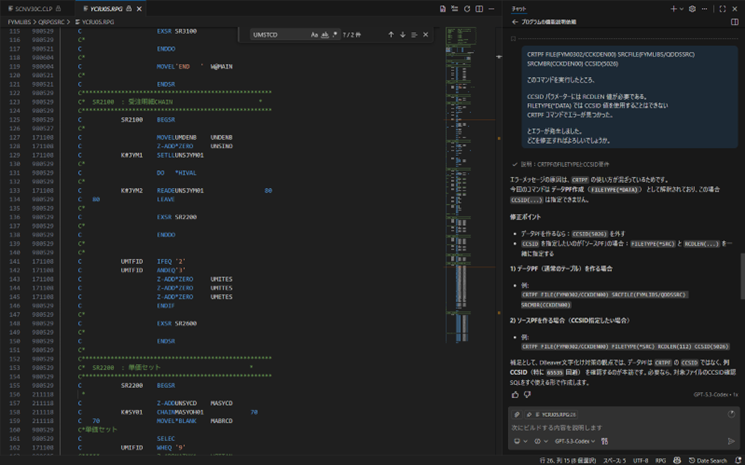The width and height of the screenshot is (745, 465).
Task: Open the notifications bell in status bar
Action: [736, 460]
